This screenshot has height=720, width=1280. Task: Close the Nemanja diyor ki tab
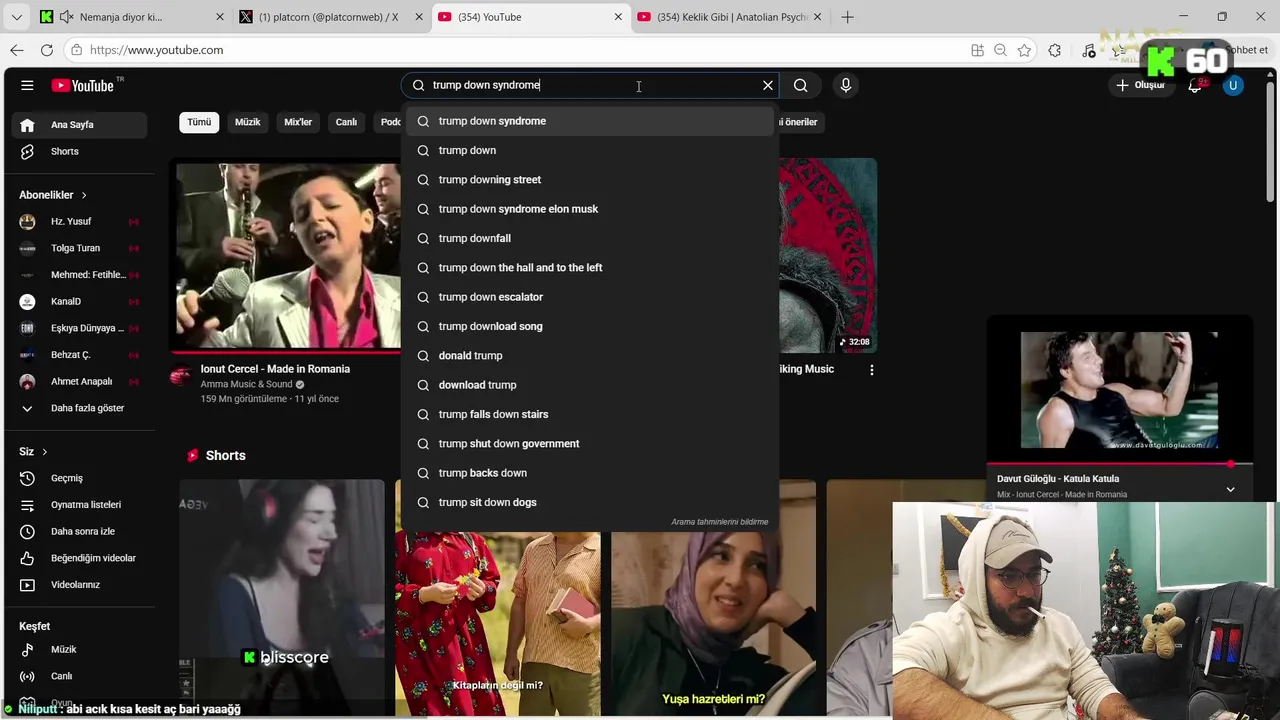coord(220,17)
